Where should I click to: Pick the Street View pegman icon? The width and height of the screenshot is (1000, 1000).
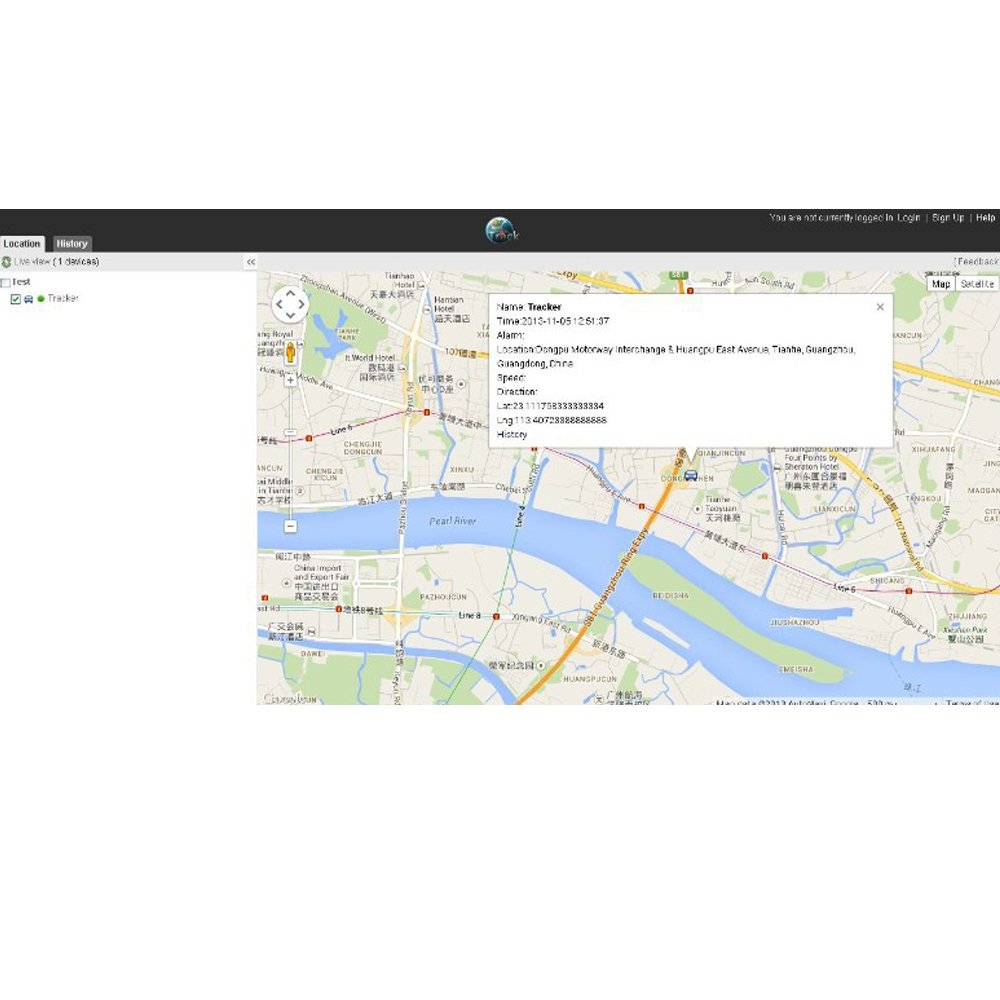point(290,352)
